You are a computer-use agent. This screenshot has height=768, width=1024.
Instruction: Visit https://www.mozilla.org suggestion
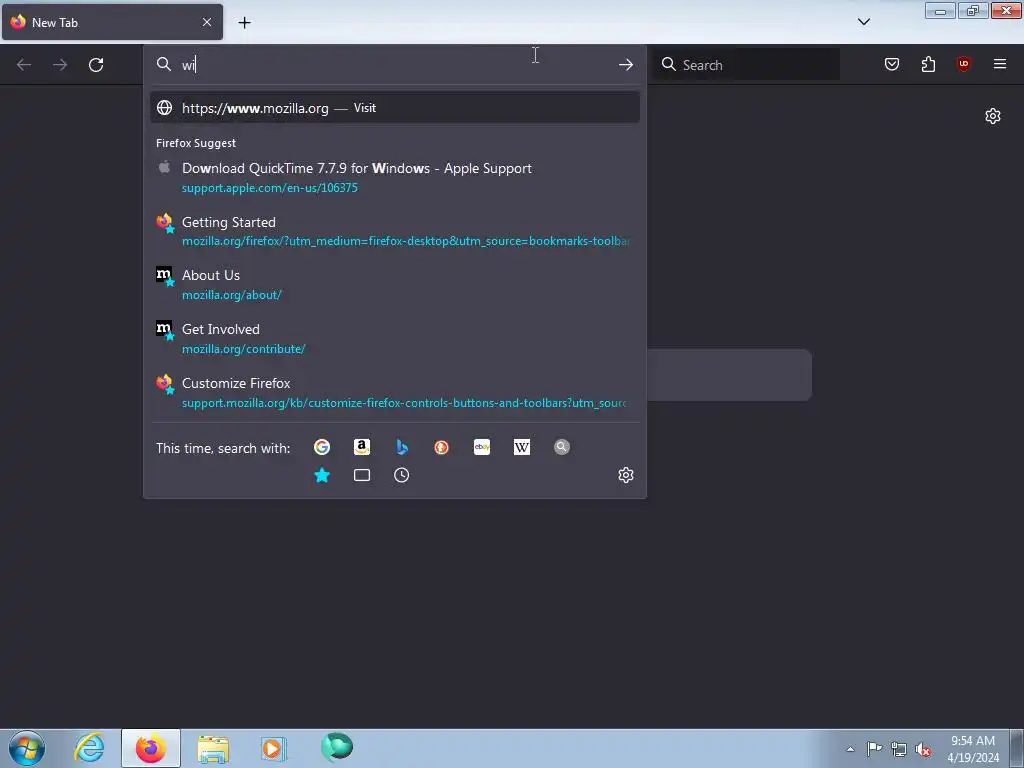click(394, 108)
